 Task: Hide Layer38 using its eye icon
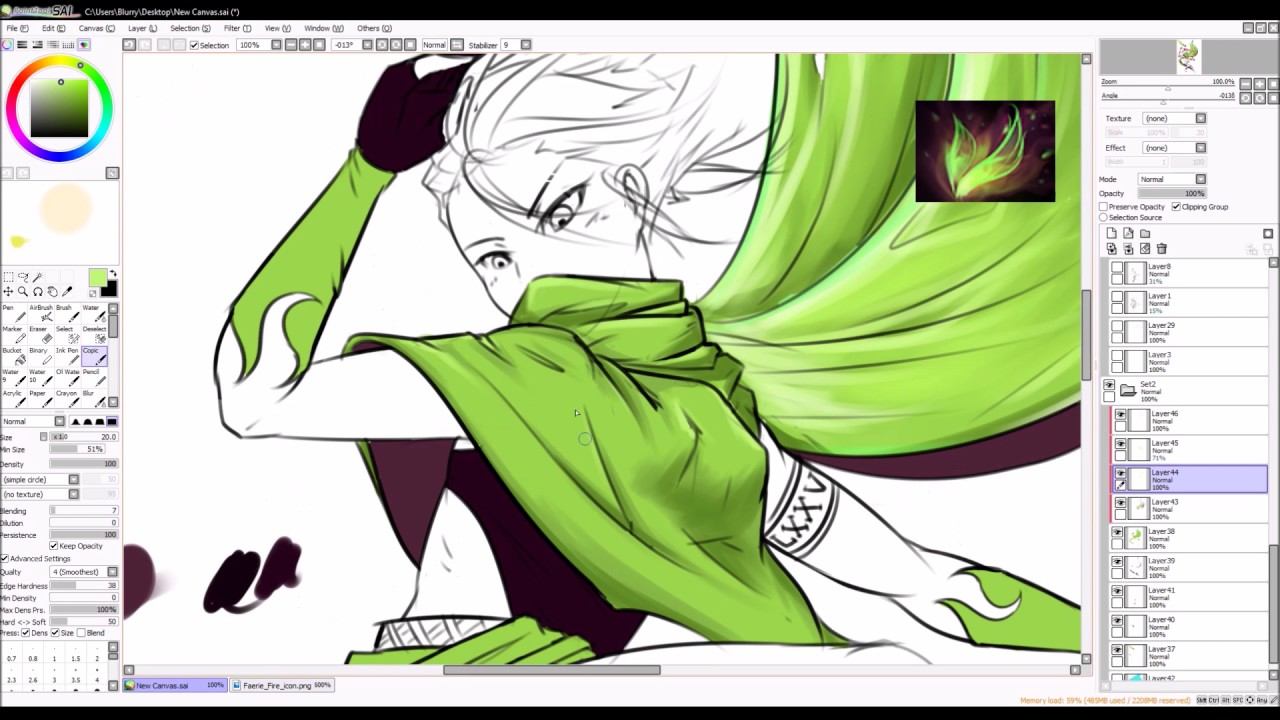click(1117, 533)
